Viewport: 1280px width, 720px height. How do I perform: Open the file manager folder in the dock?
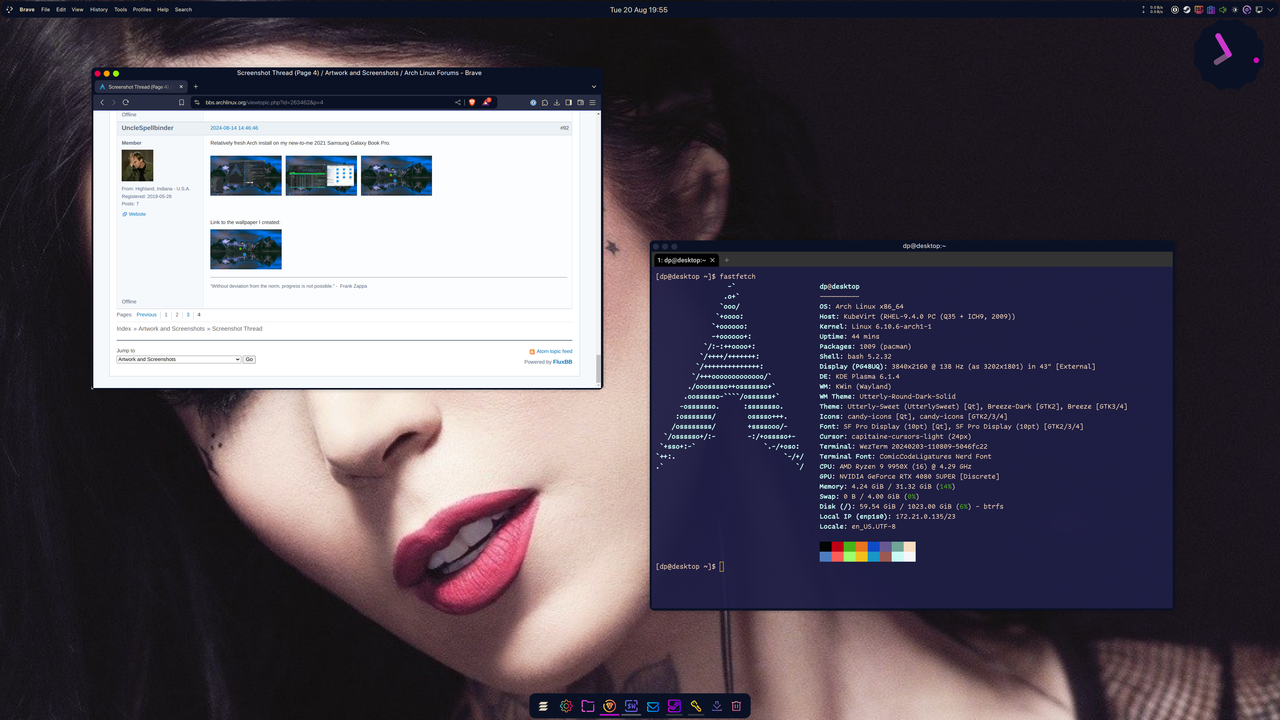pyautogui.click(x=587, y=706)
